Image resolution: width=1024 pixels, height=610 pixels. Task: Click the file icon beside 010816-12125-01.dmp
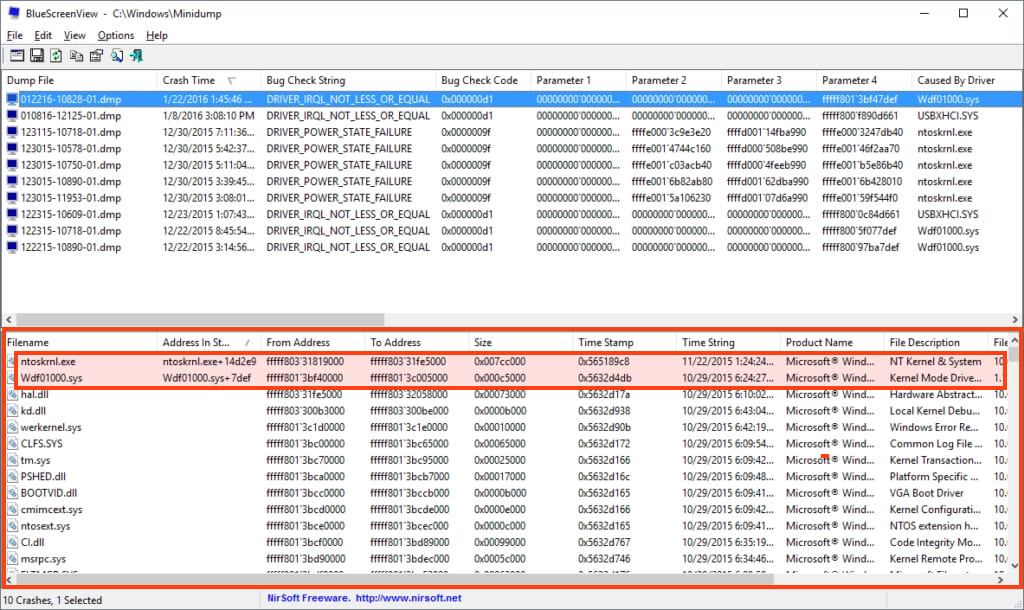point(12,116)
